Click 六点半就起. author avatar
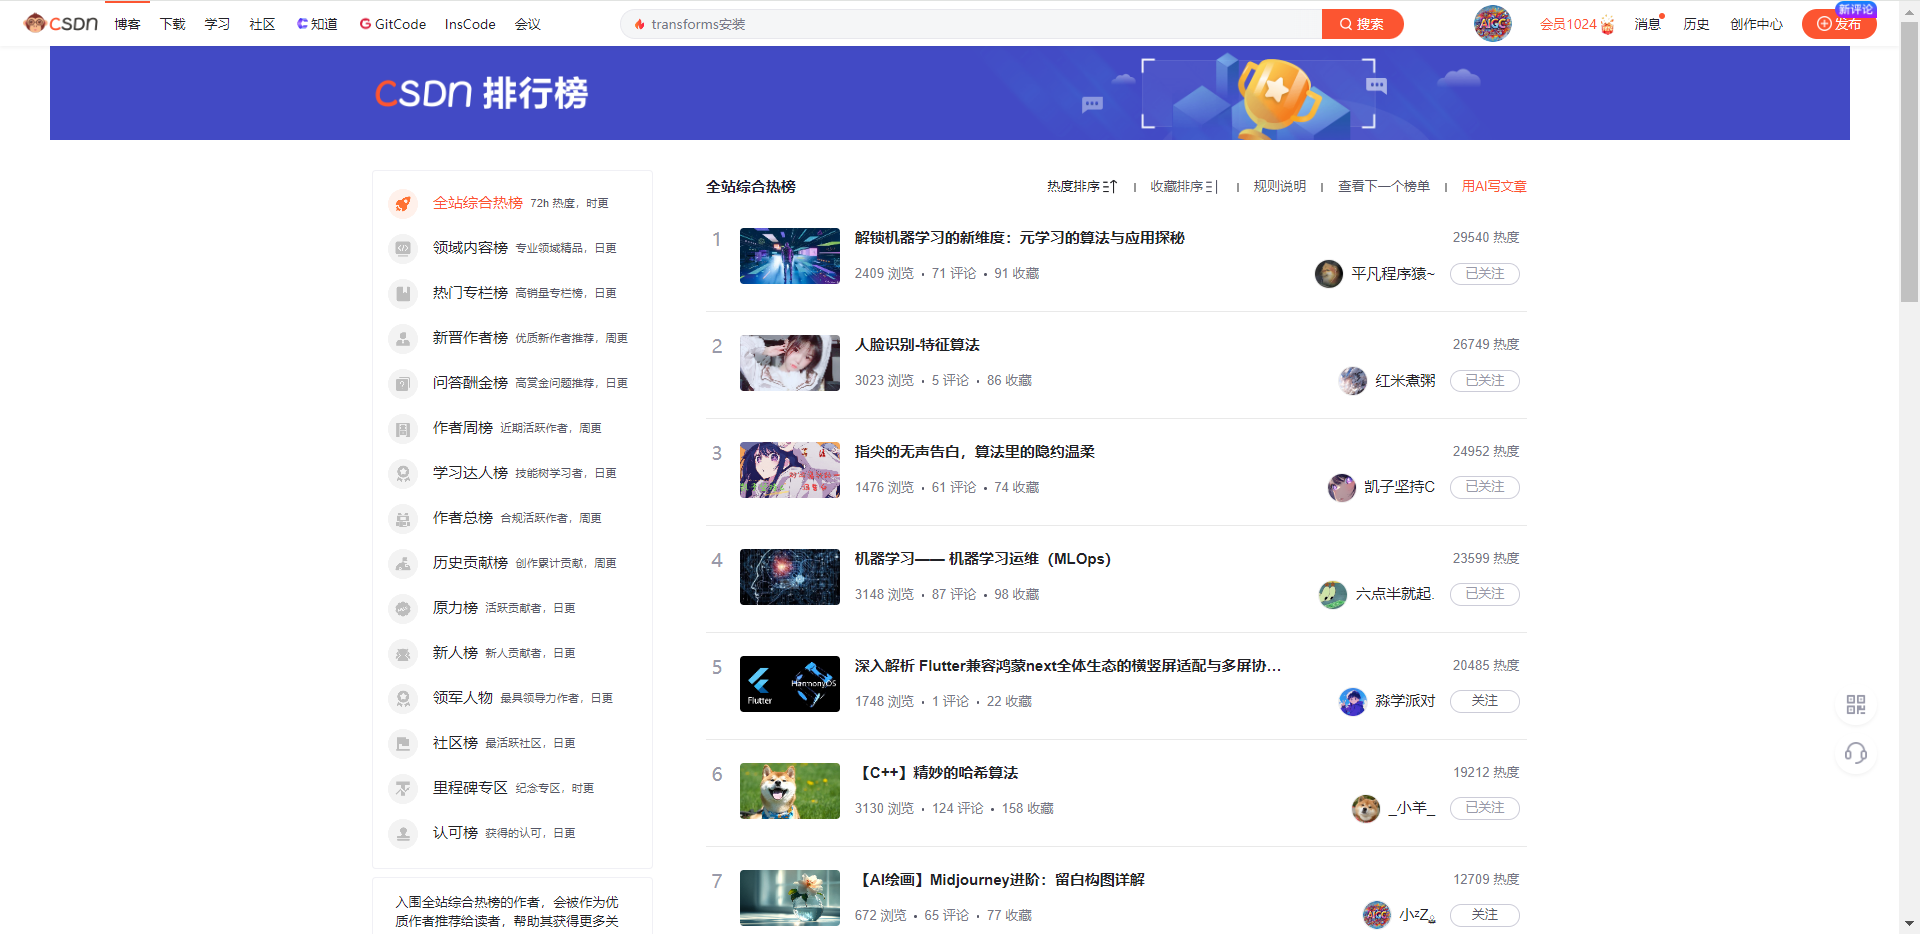Viewport: 1920px width, 934px height. click(x=1332, y=594)
